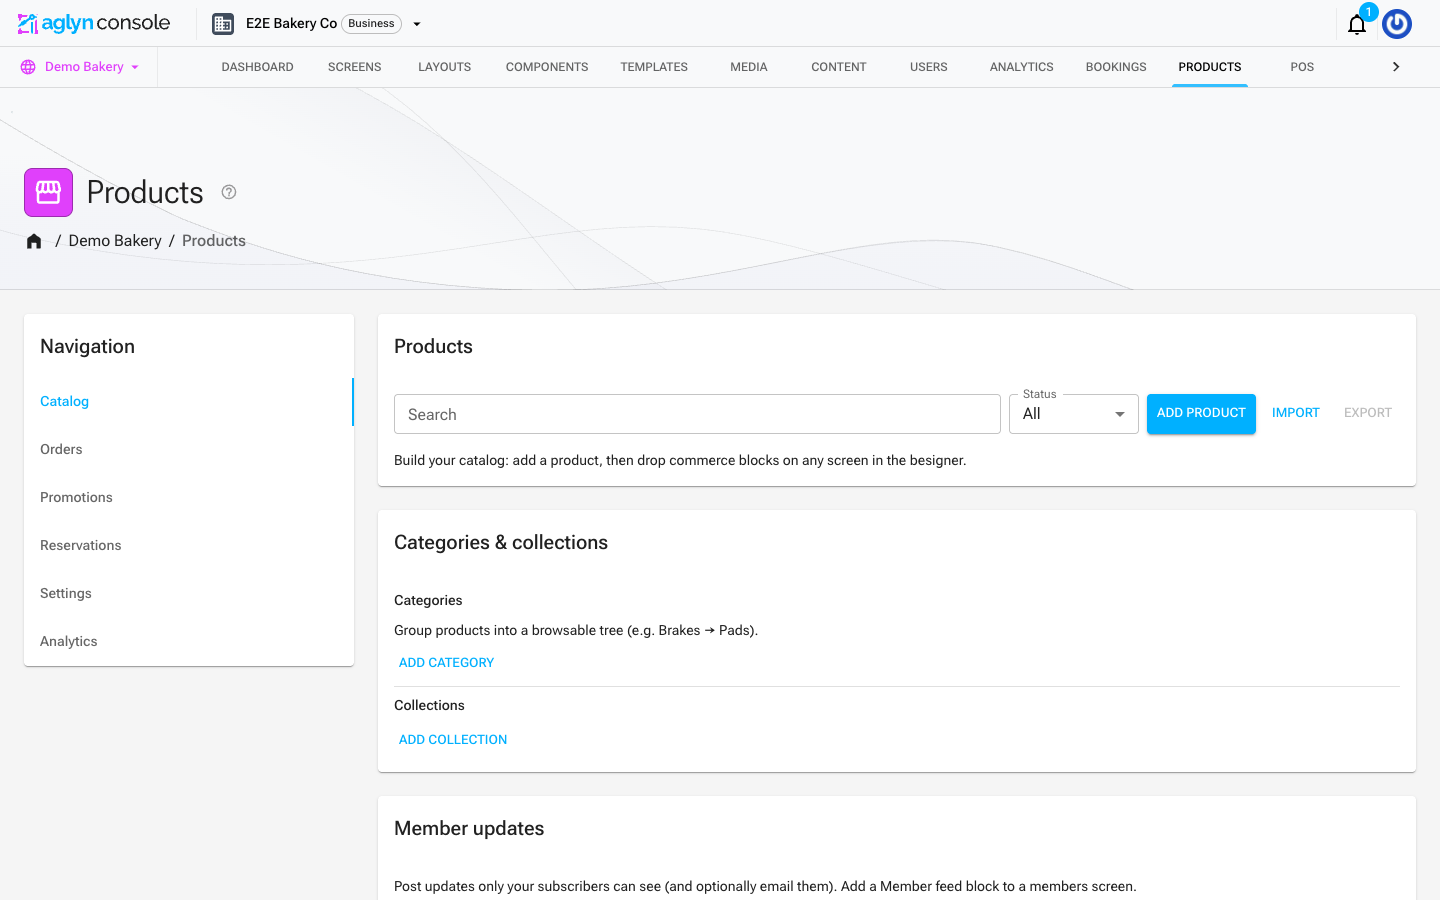
Task: Open Orders in the Navigation panel
Action: coord(189,450)
